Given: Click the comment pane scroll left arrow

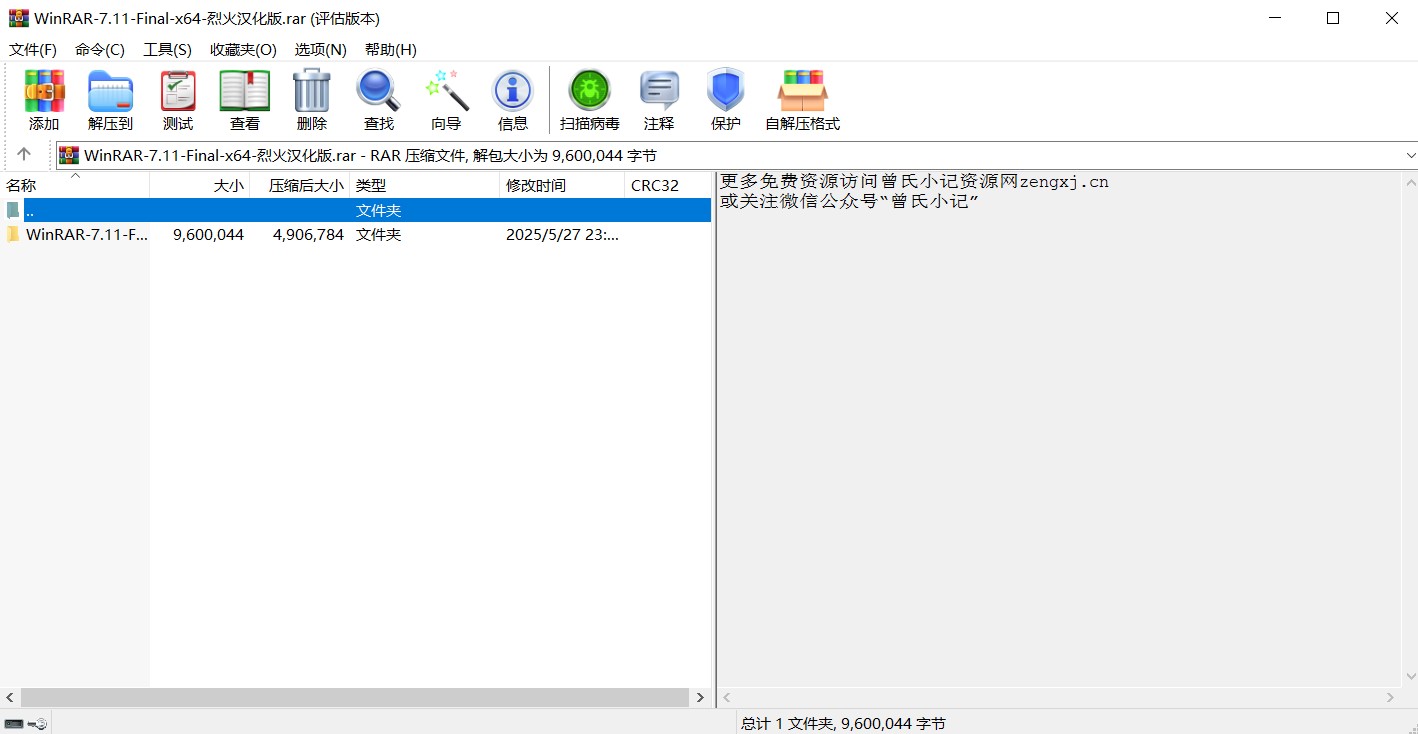Looking at the screenshot, I should click(727, 697).
